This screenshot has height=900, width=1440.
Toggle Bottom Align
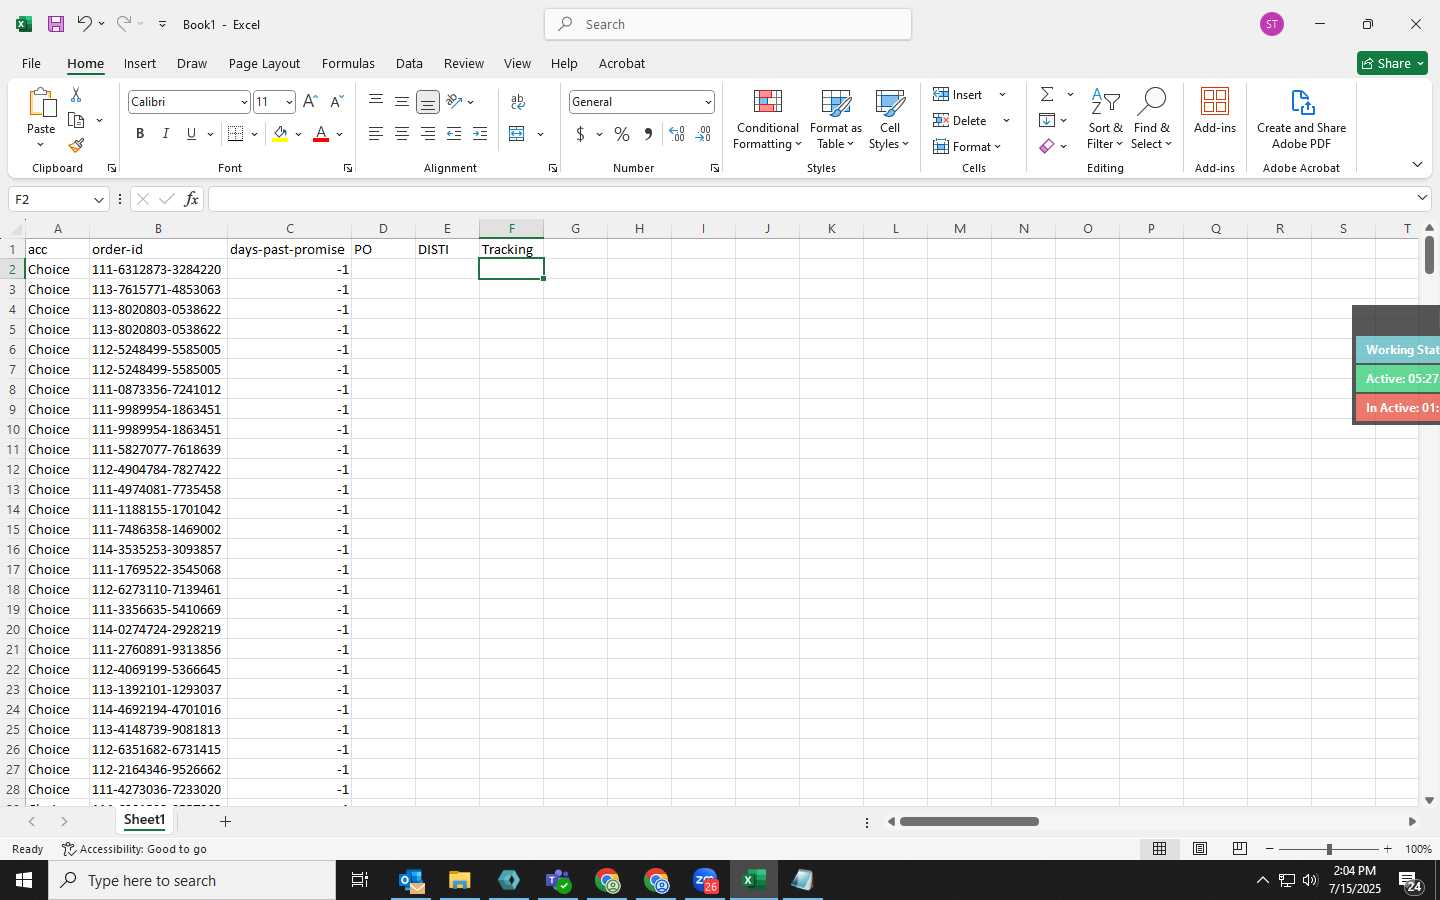[428, 101]
